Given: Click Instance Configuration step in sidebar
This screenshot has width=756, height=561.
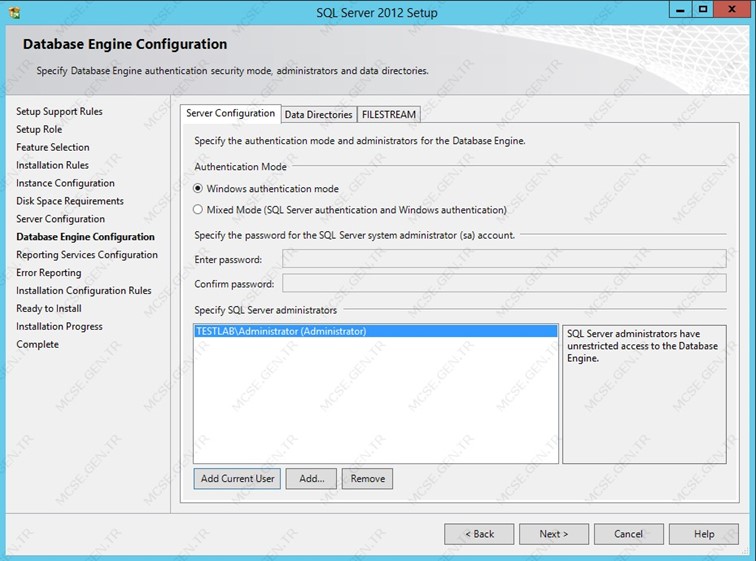Looking at the screenshot, I should (x=65, y=183).
